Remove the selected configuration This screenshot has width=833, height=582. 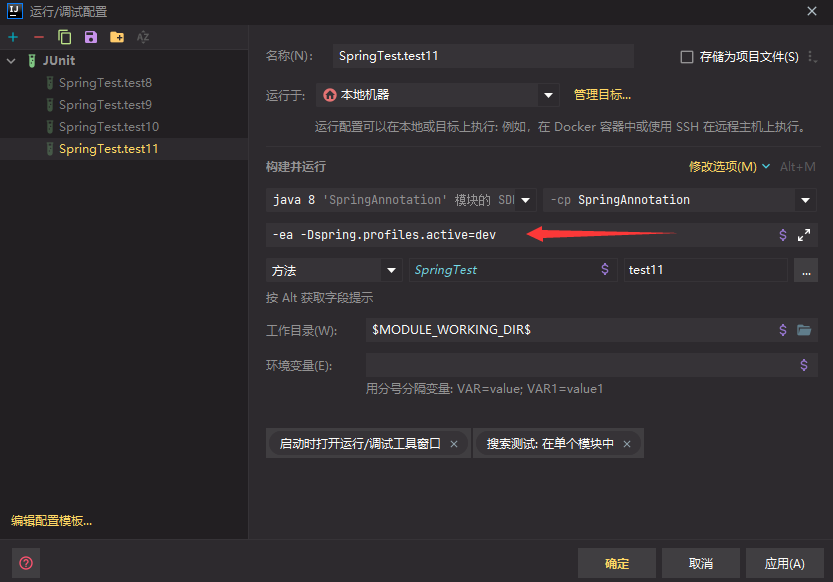coord(37,37)
